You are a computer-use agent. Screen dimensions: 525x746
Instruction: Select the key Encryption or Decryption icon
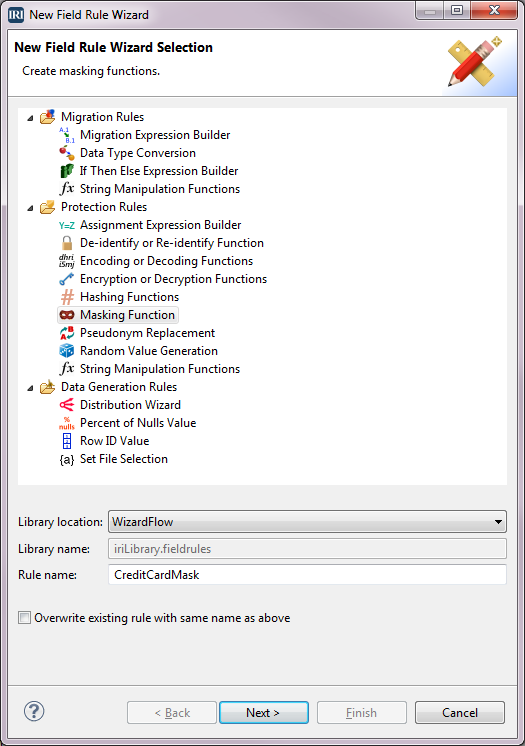tap(67, 279)
